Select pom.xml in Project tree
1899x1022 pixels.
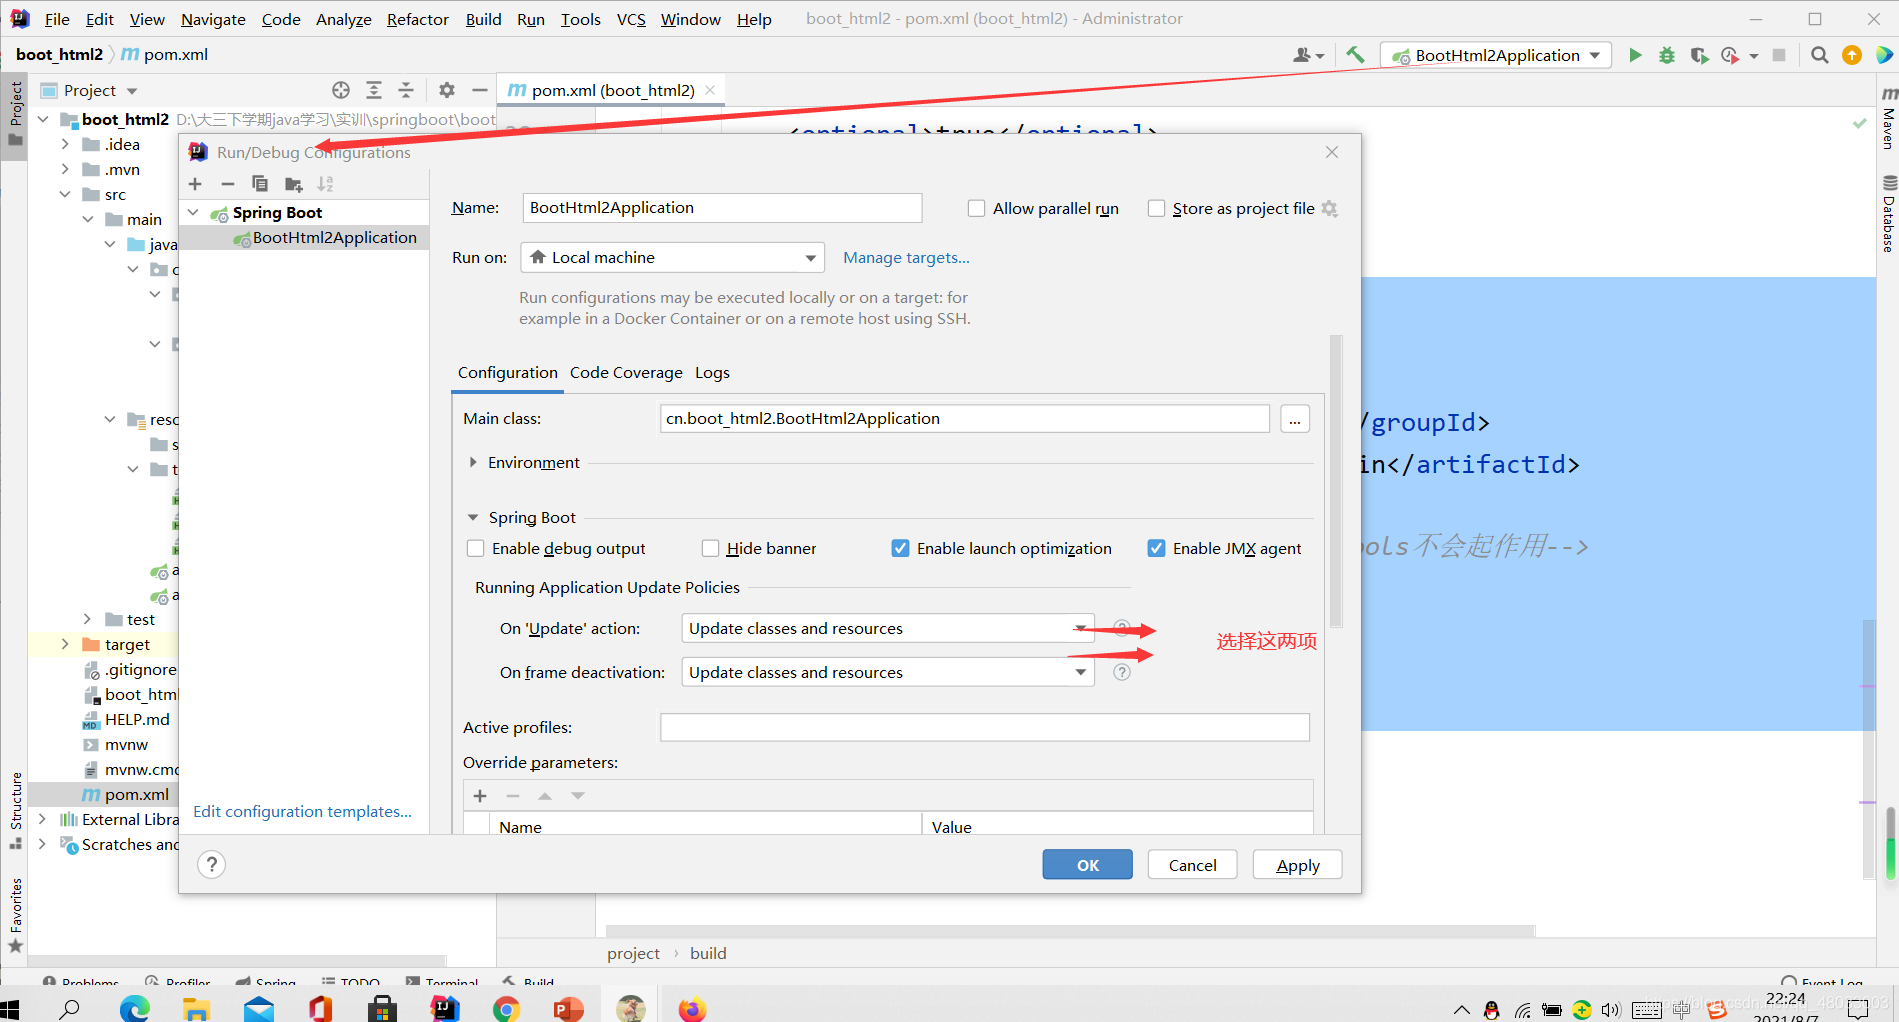tap(136, 794)
